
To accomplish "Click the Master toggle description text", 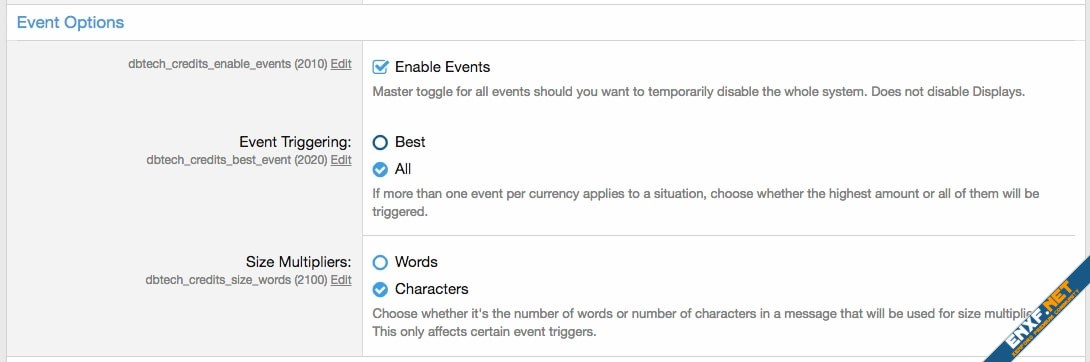I will pos(699,92).
